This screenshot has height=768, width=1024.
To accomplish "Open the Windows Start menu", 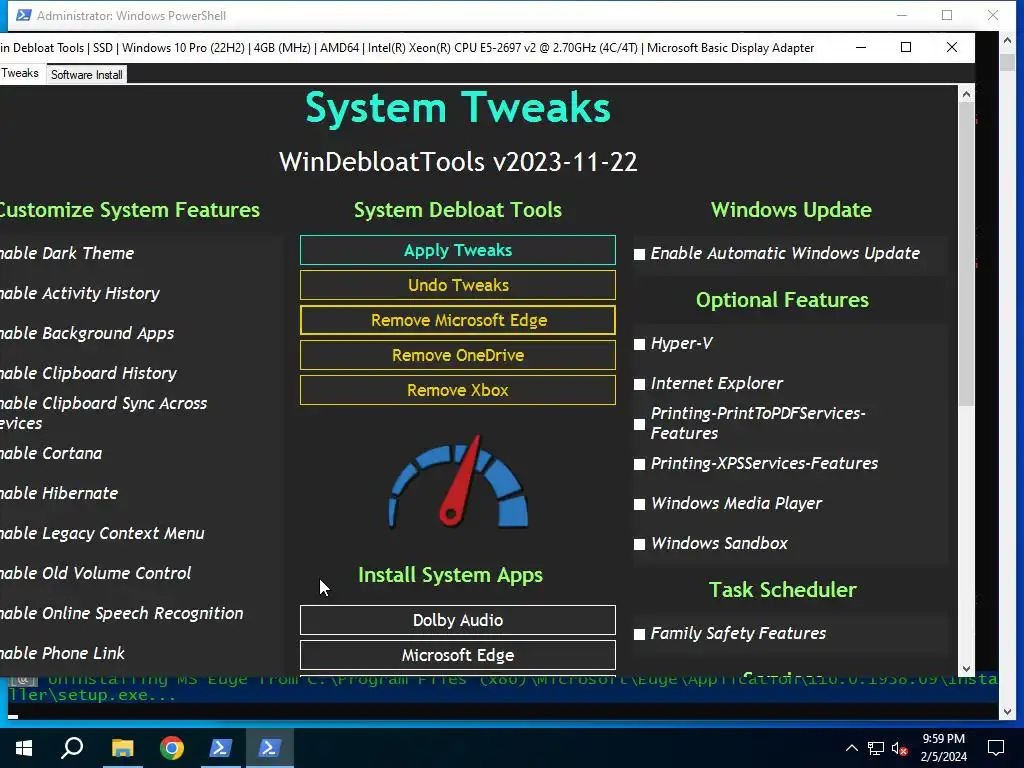I will [x=24, y=748].
